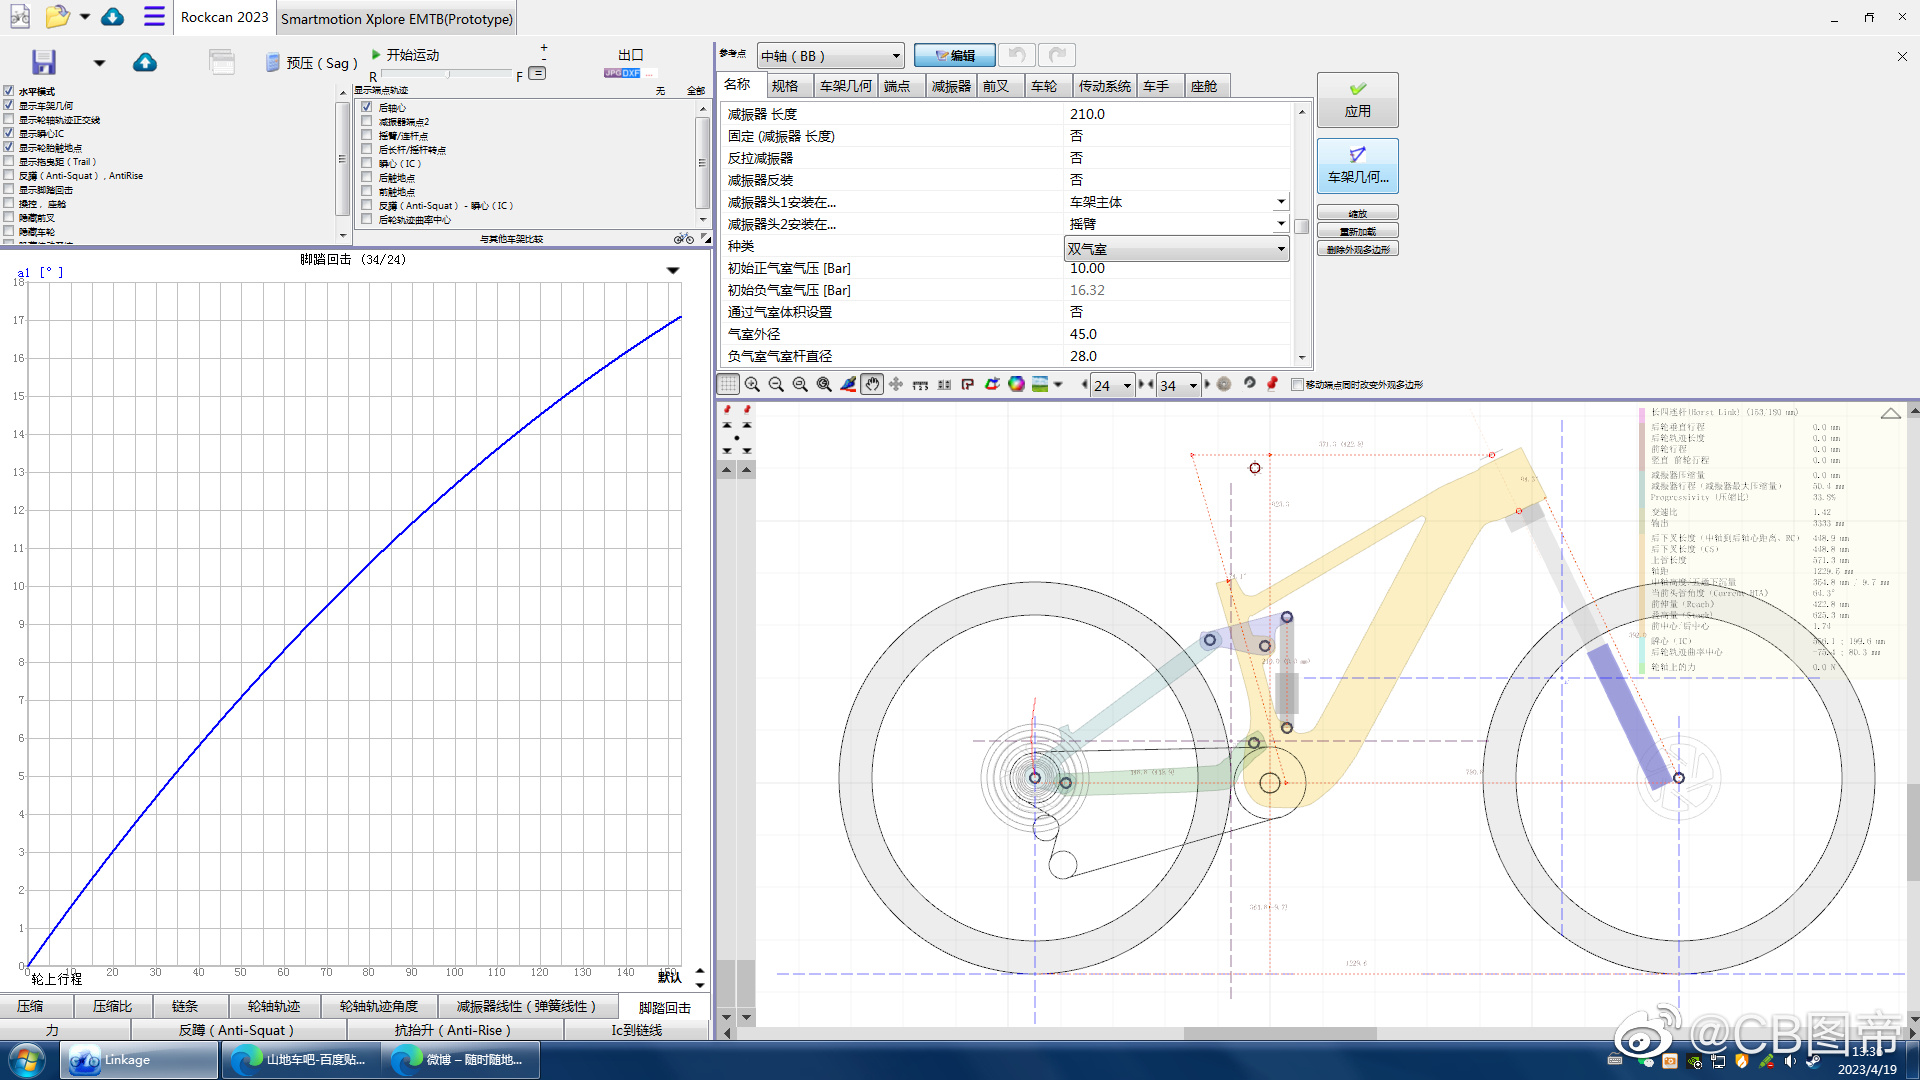This screenshot has width=1920, height=1080.
Task: Toggle the grid display icon
Action: (x=728, y=384)
